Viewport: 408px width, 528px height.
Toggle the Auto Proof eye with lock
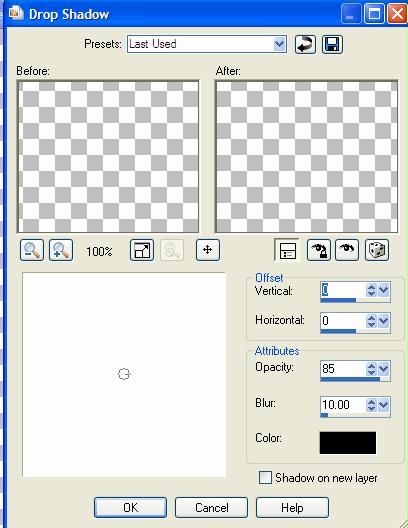click(319, 250)
